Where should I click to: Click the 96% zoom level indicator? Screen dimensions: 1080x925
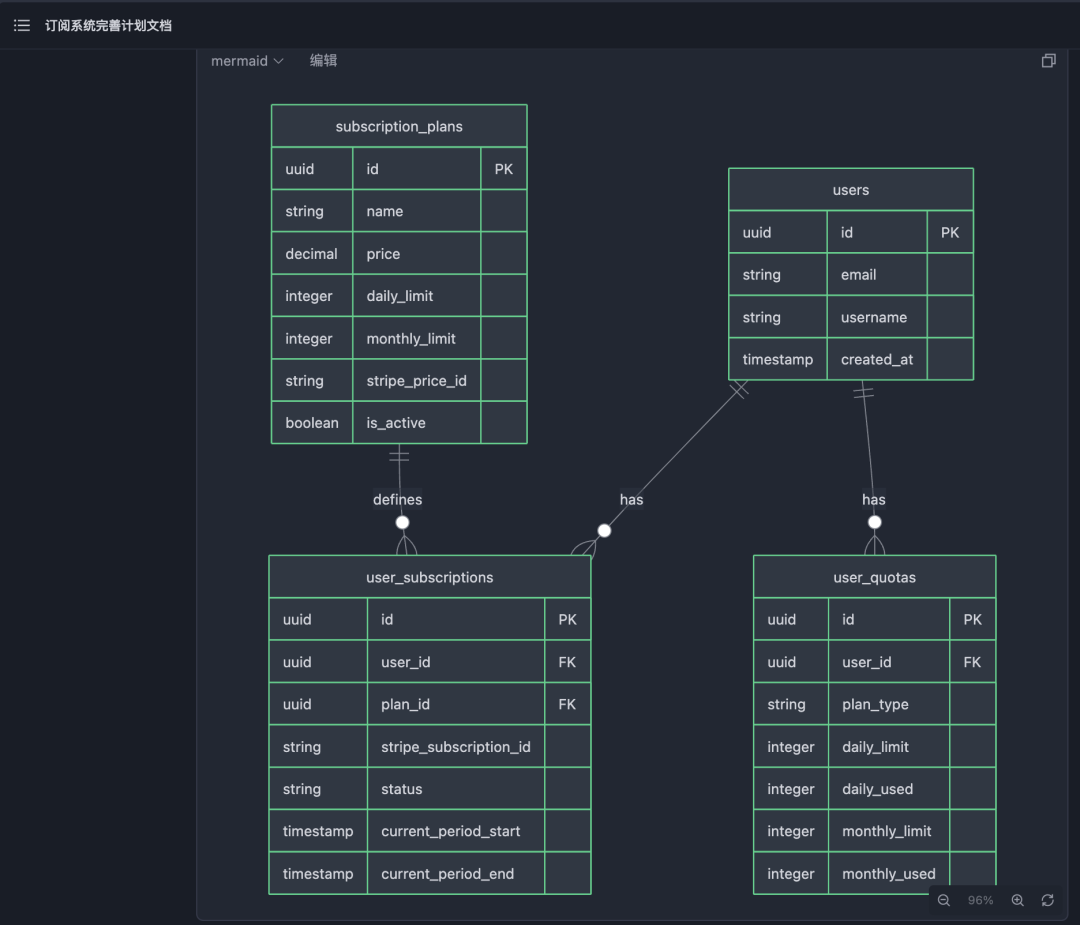coord(980,900)
